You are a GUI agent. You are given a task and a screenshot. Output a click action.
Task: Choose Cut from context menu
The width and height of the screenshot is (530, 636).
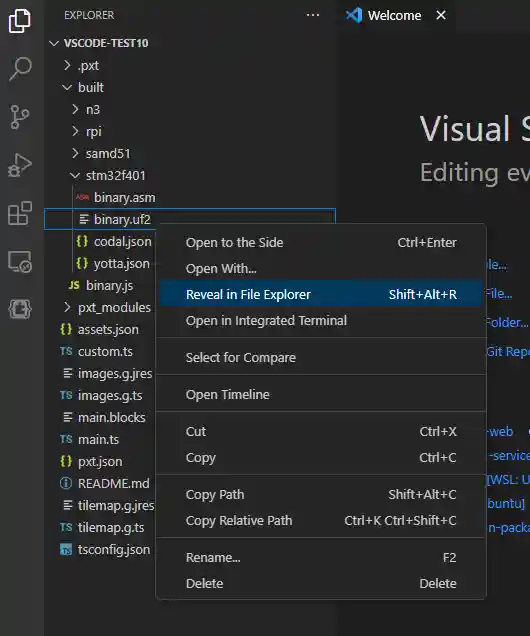click(x=321, y=432)
